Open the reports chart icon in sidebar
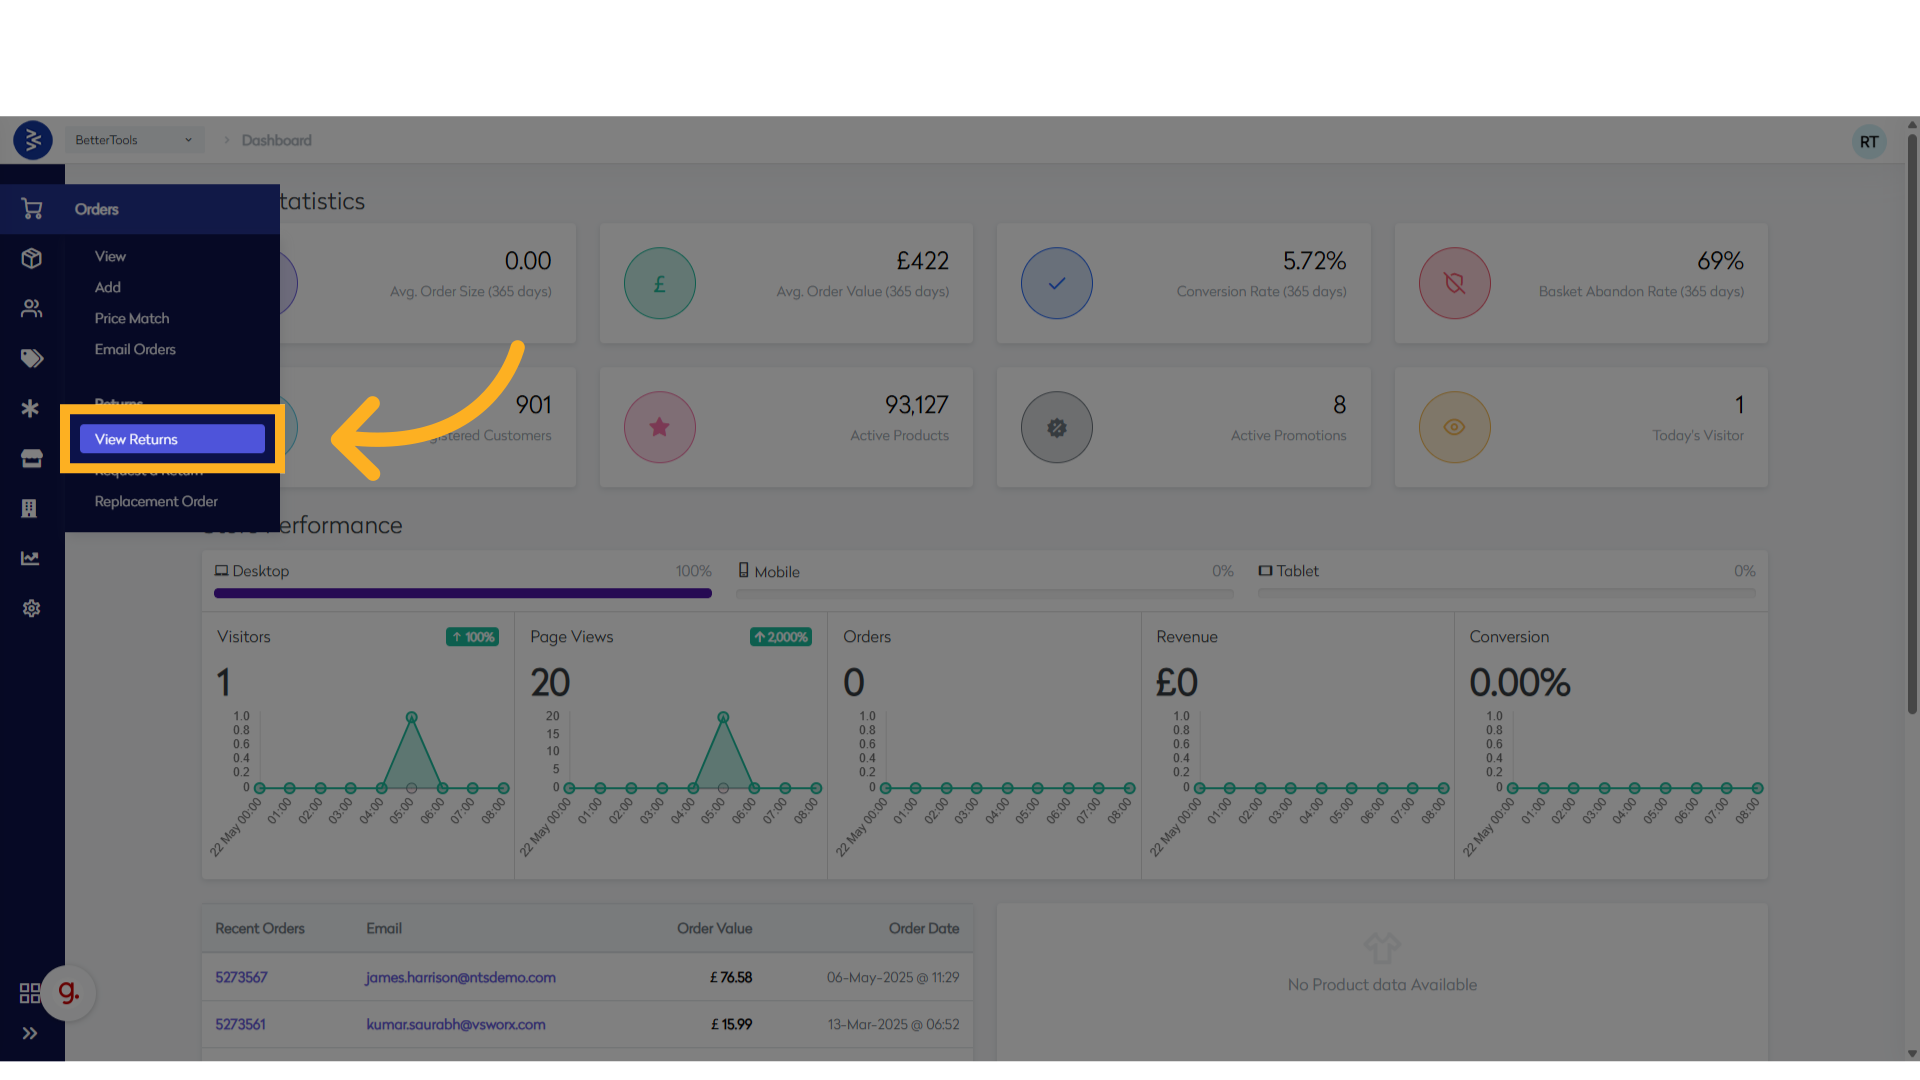Viewport: 1920px width, 1080px height. (30, 558)
